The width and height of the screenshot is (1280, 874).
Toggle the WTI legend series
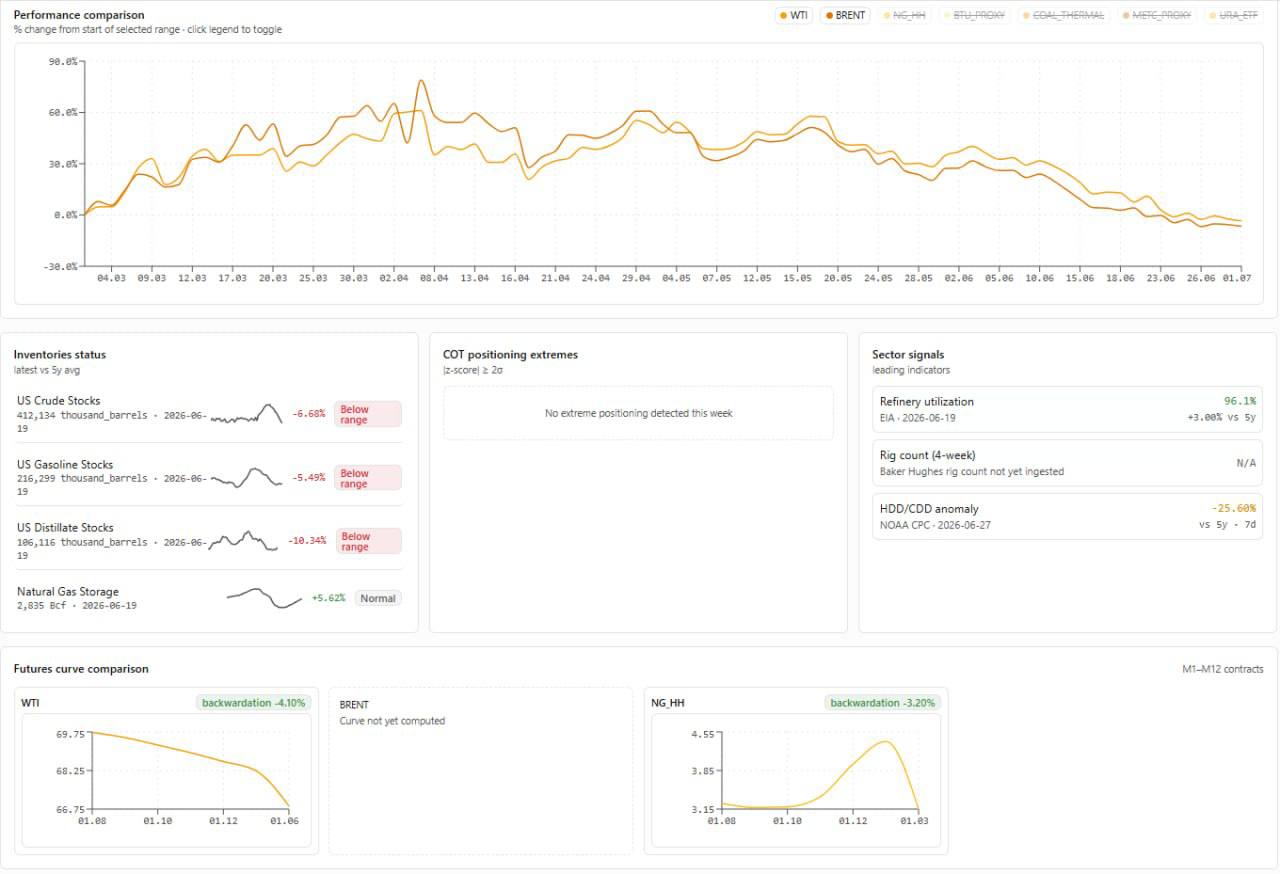(794, 16)
